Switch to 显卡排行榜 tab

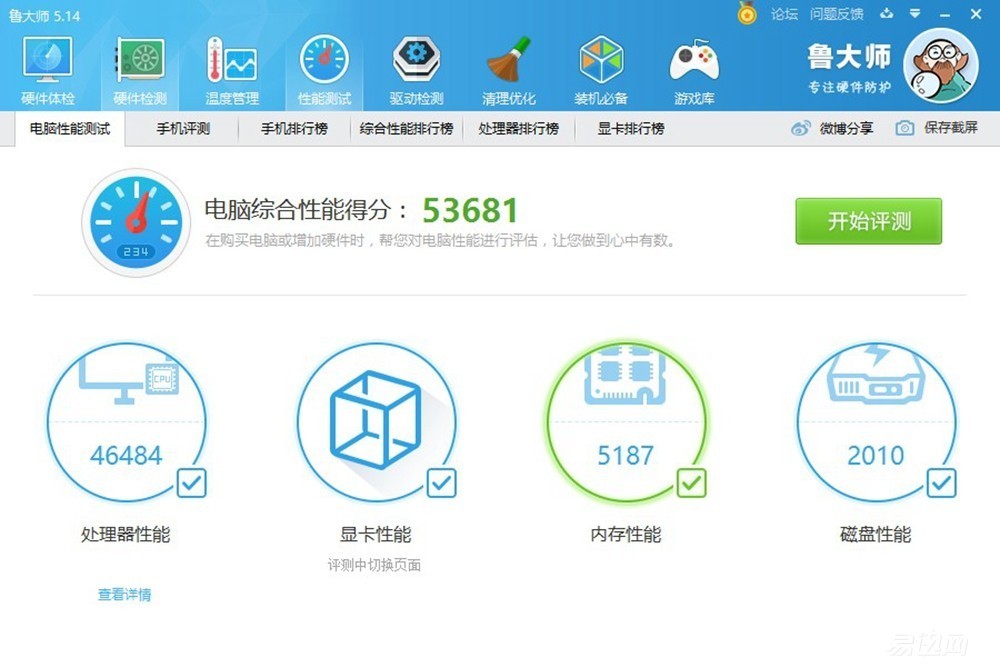click(x=631, y=128)
